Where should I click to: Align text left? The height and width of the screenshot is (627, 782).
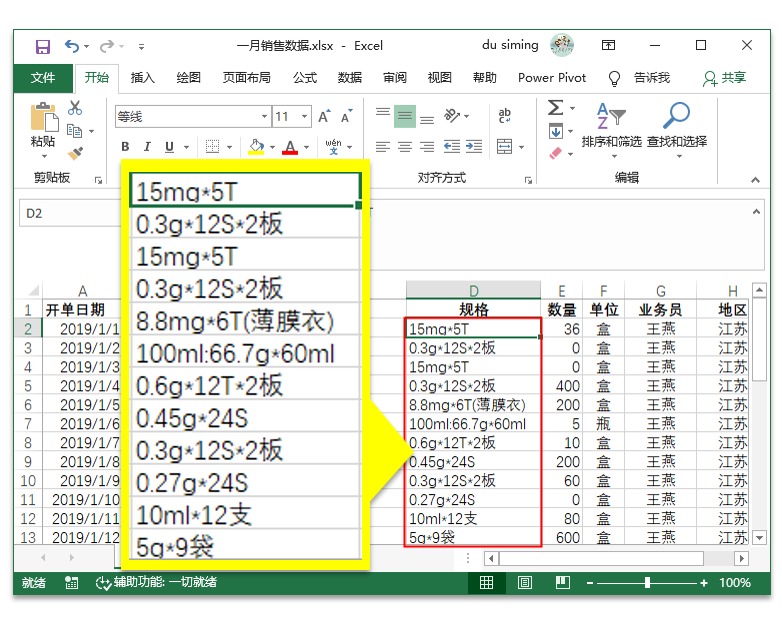(383, 147)
